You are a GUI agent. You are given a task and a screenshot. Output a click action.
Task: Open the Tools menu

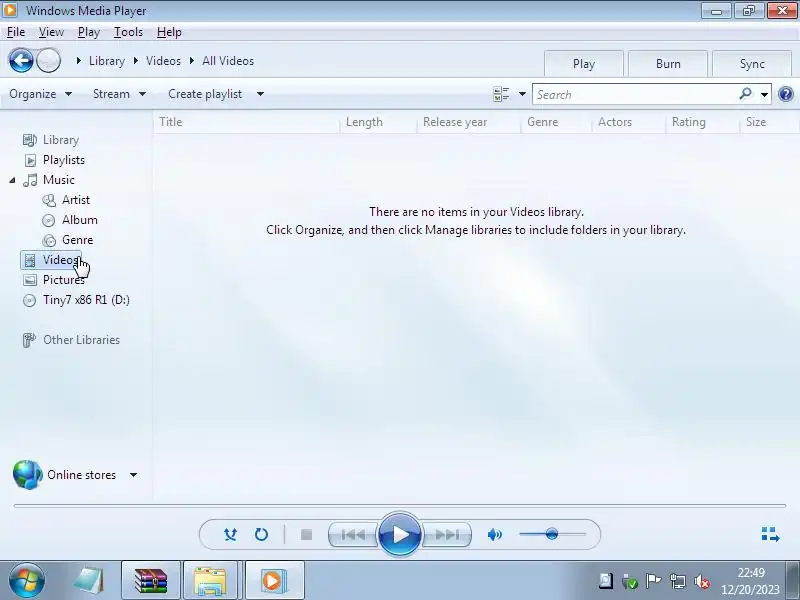pyautogui.click(x=128, y=32)
